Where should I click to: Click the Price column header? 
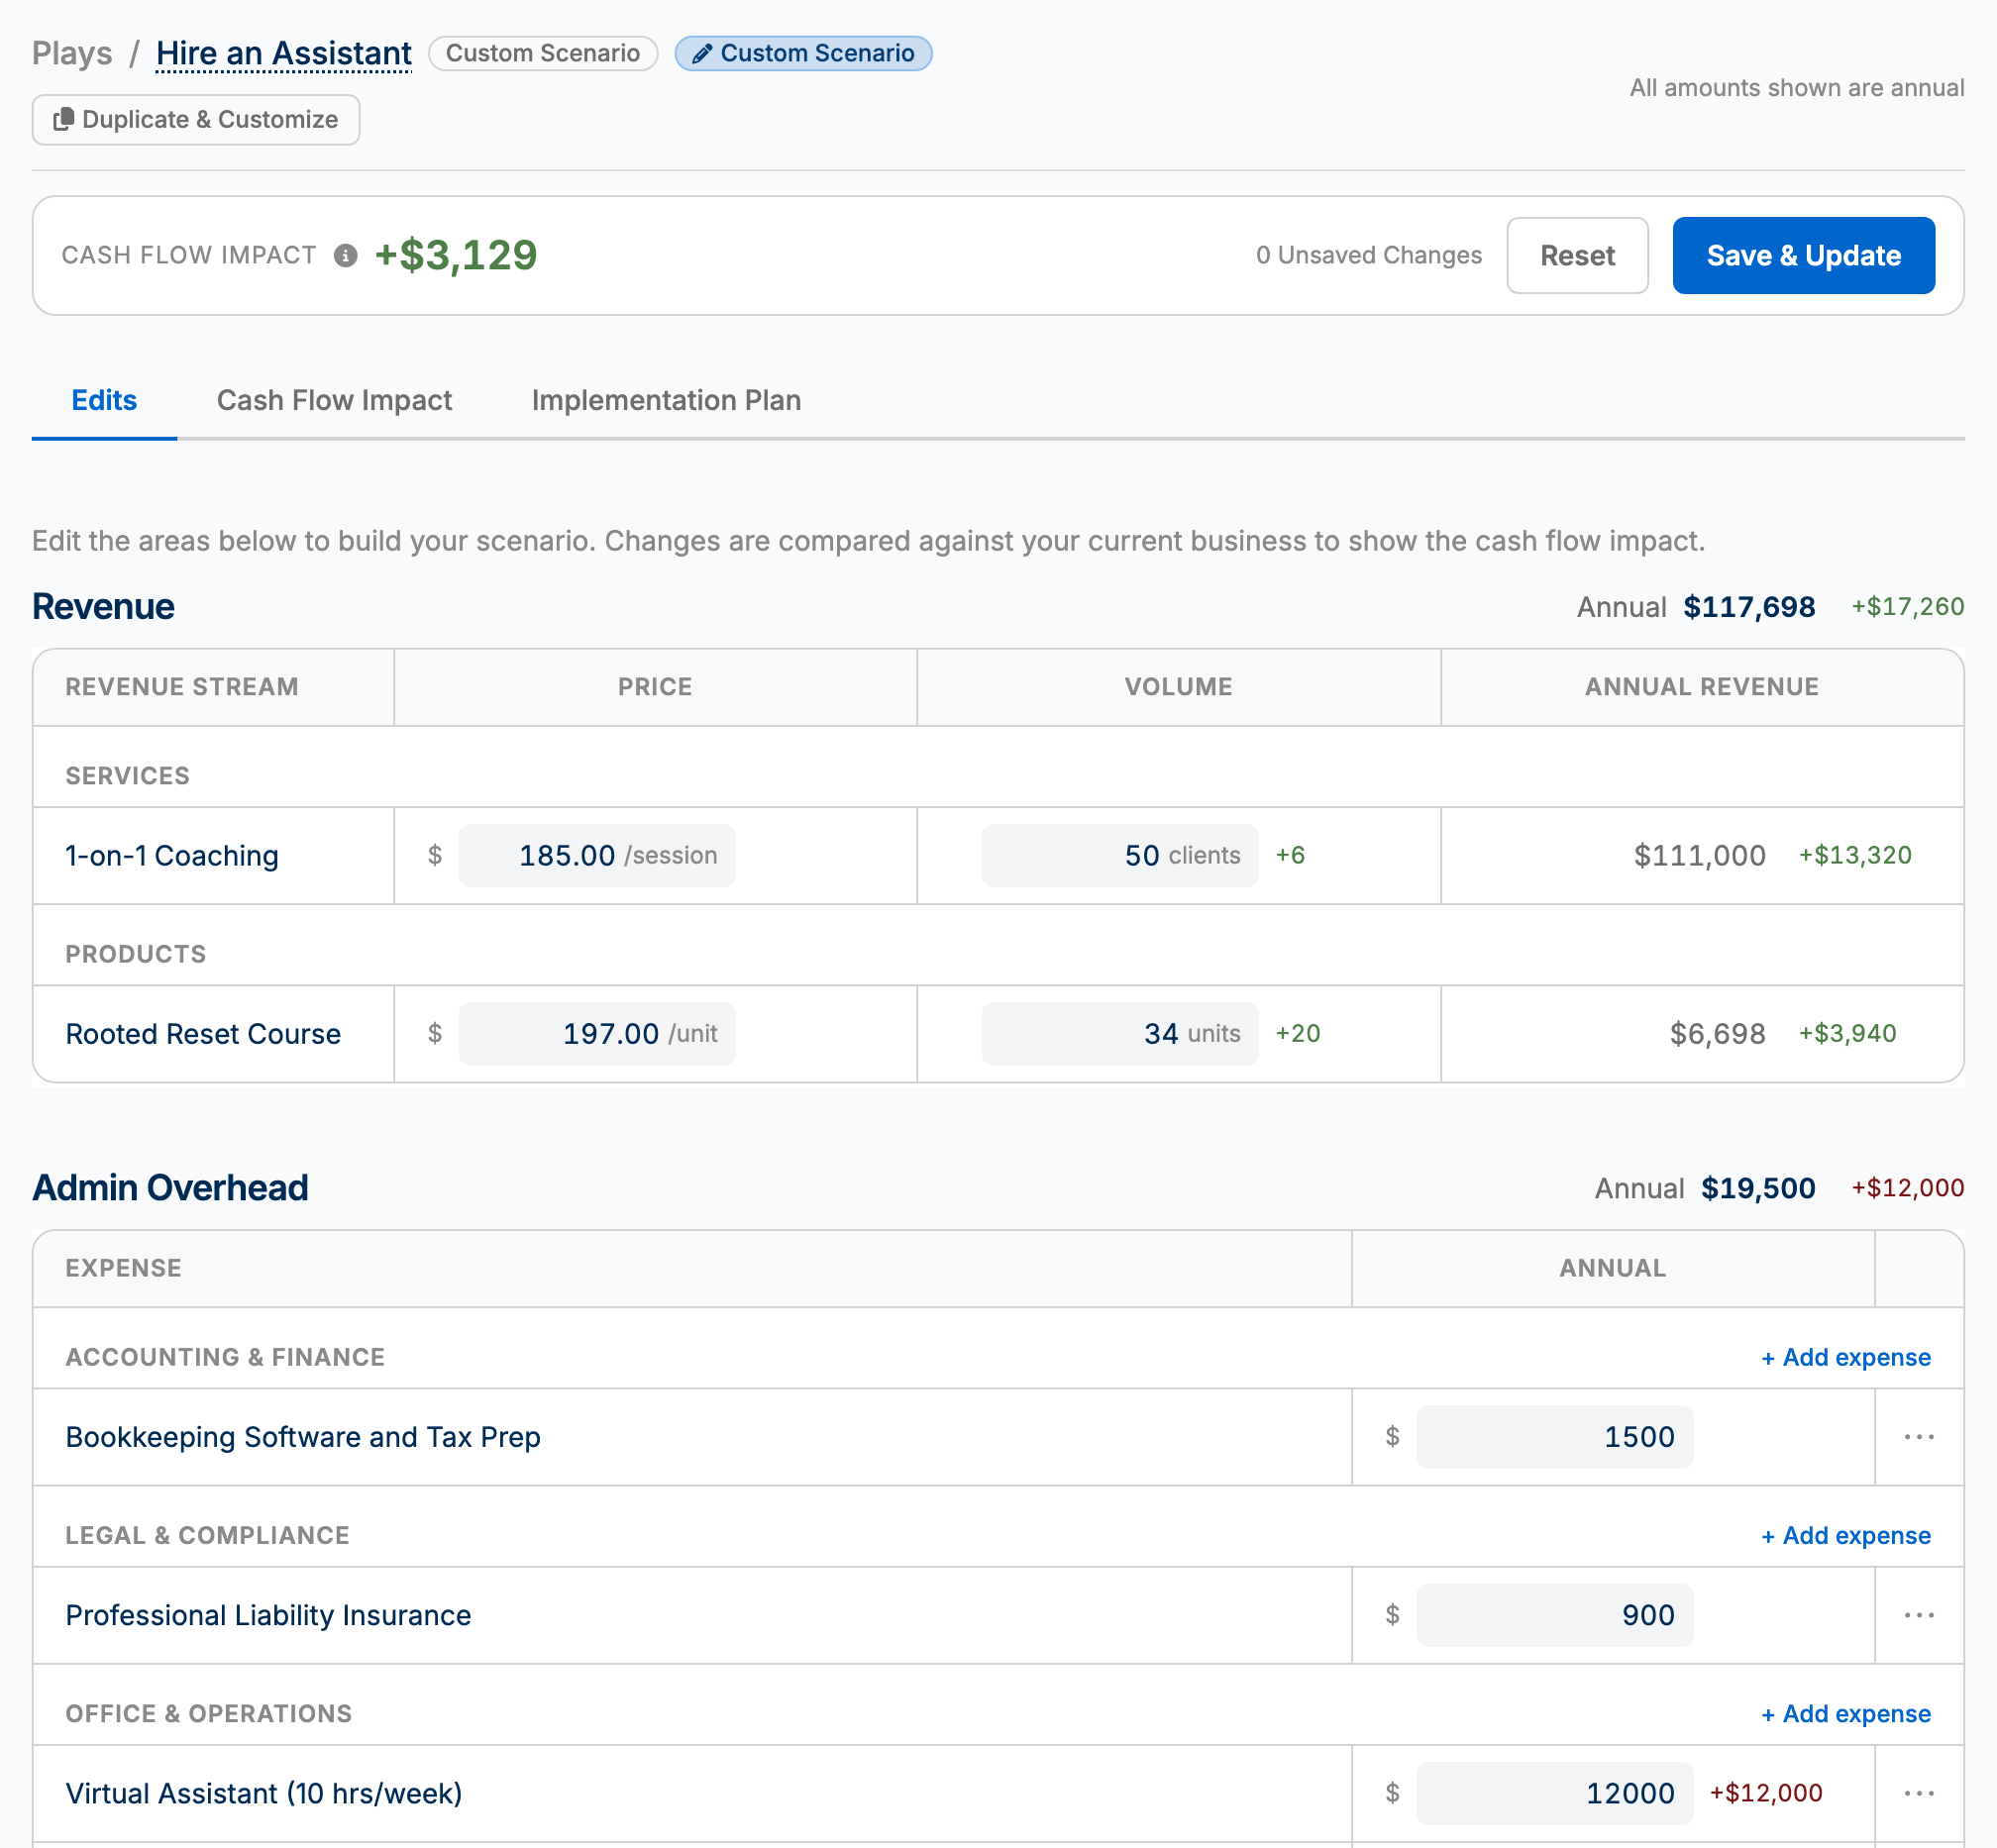point(655,687)
